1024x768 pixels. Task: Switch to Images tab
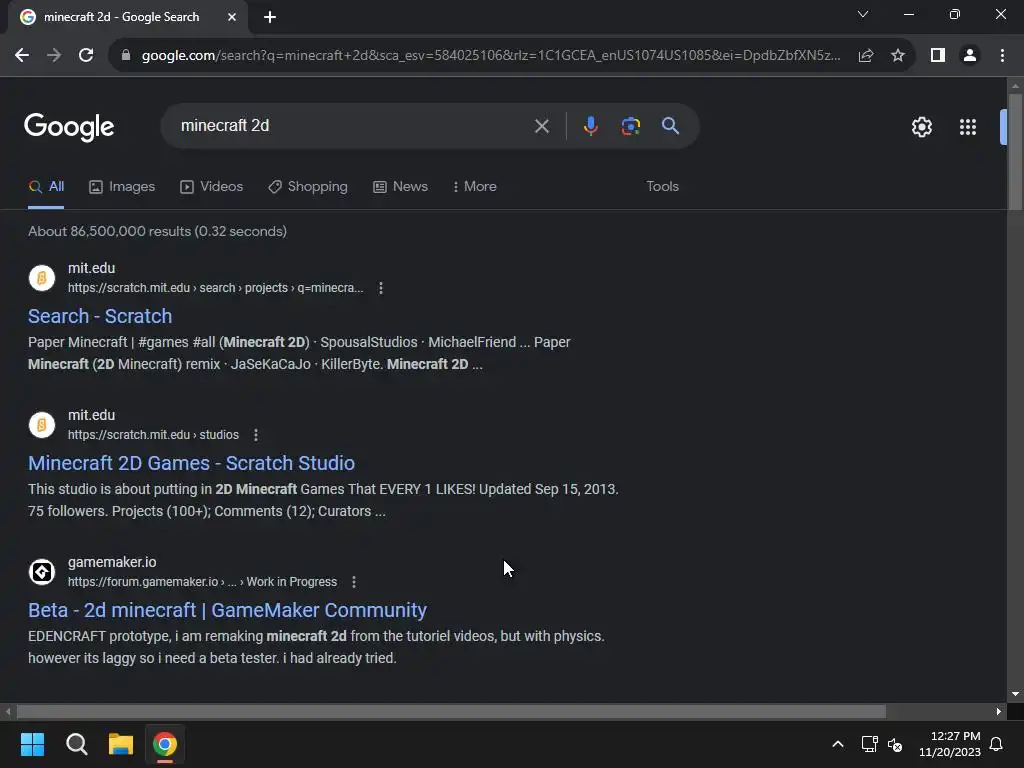pos(122,187)
